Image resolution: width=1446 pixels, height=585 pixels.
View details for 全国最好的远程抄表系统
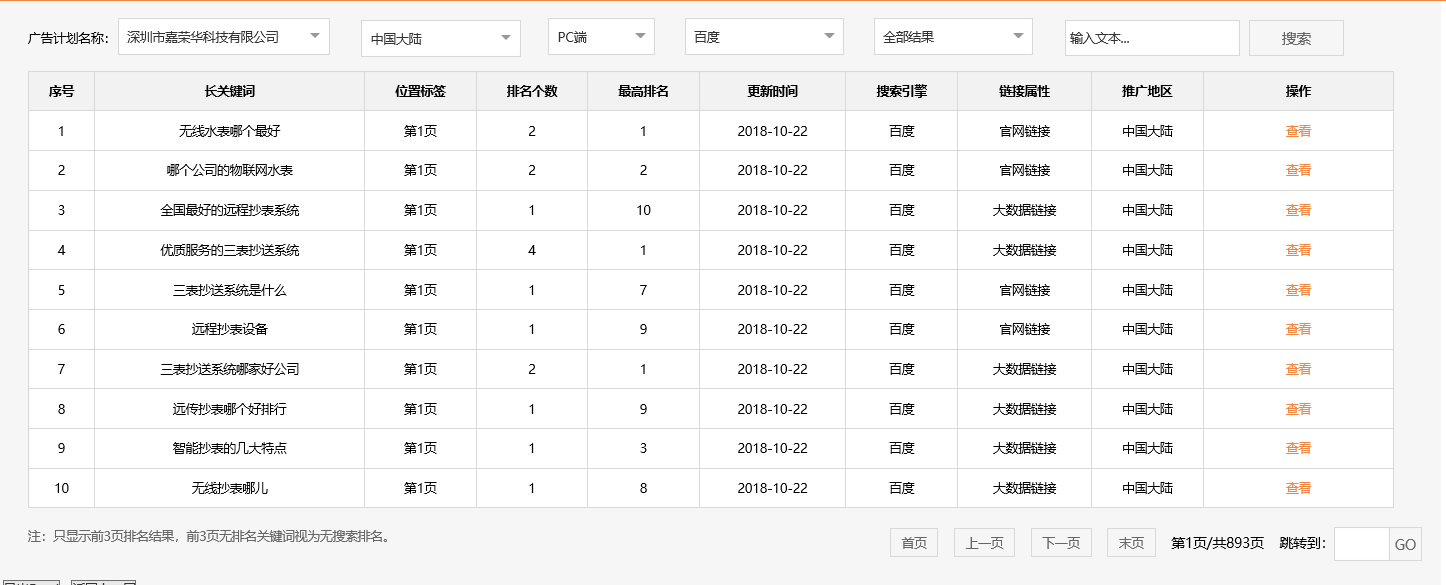click(x=1297, y=210)
